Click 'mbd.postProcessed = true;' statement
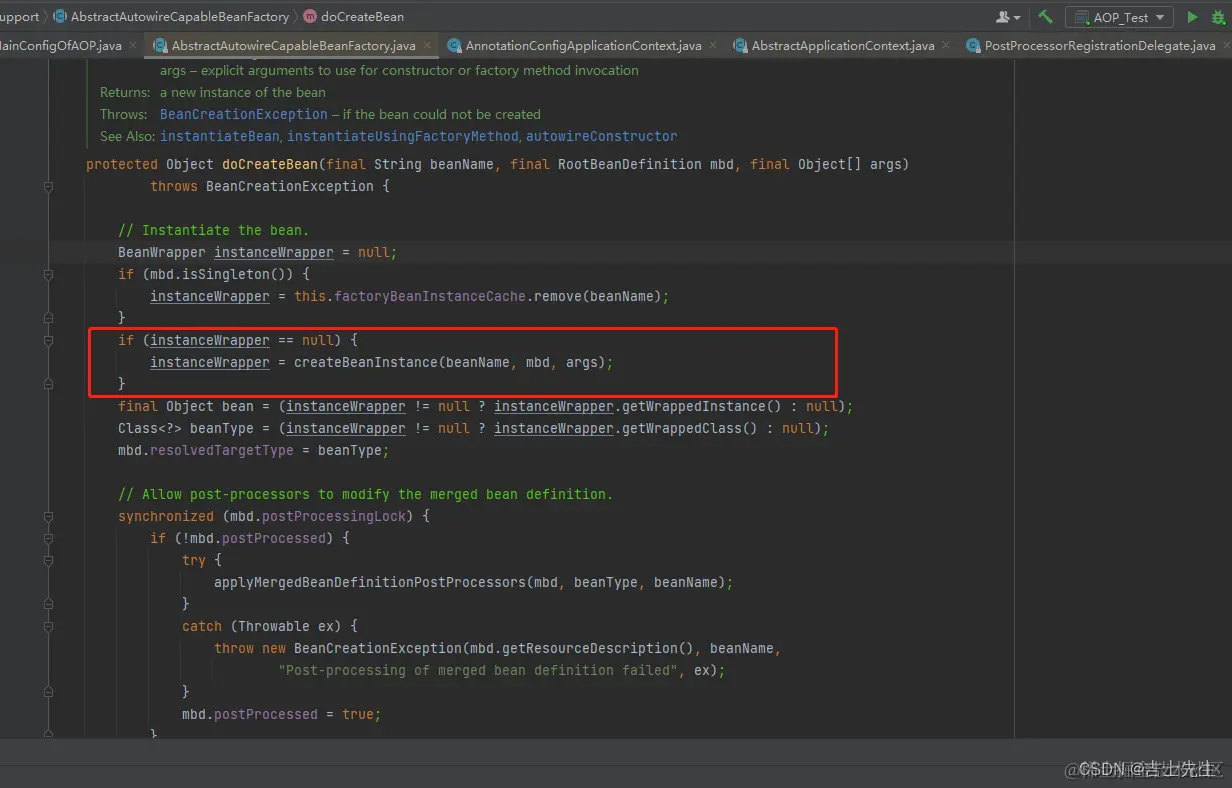The width and height of the screenshot is (1232, 788). [282, 714]
